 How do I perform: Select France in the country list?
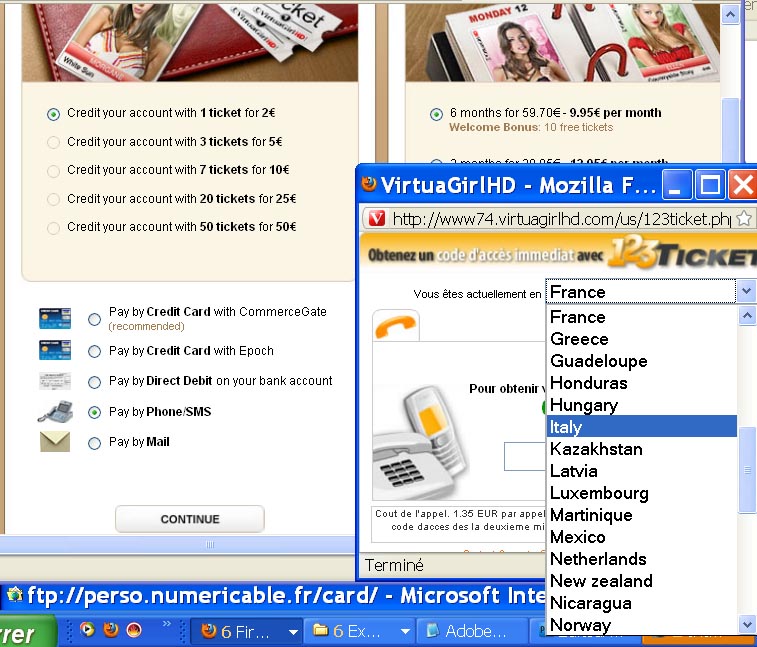tap(642, 317)
